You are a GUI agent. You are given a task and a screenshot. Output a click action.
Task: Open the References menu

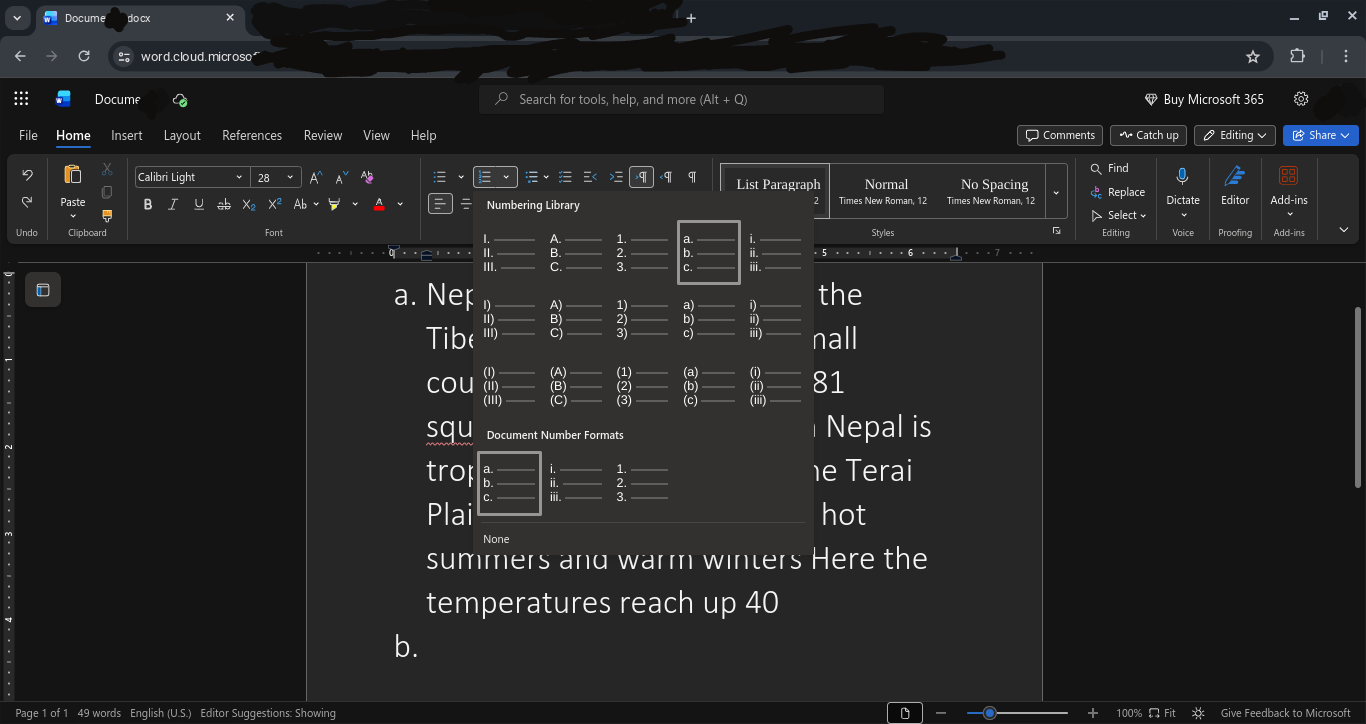[251, 135]
